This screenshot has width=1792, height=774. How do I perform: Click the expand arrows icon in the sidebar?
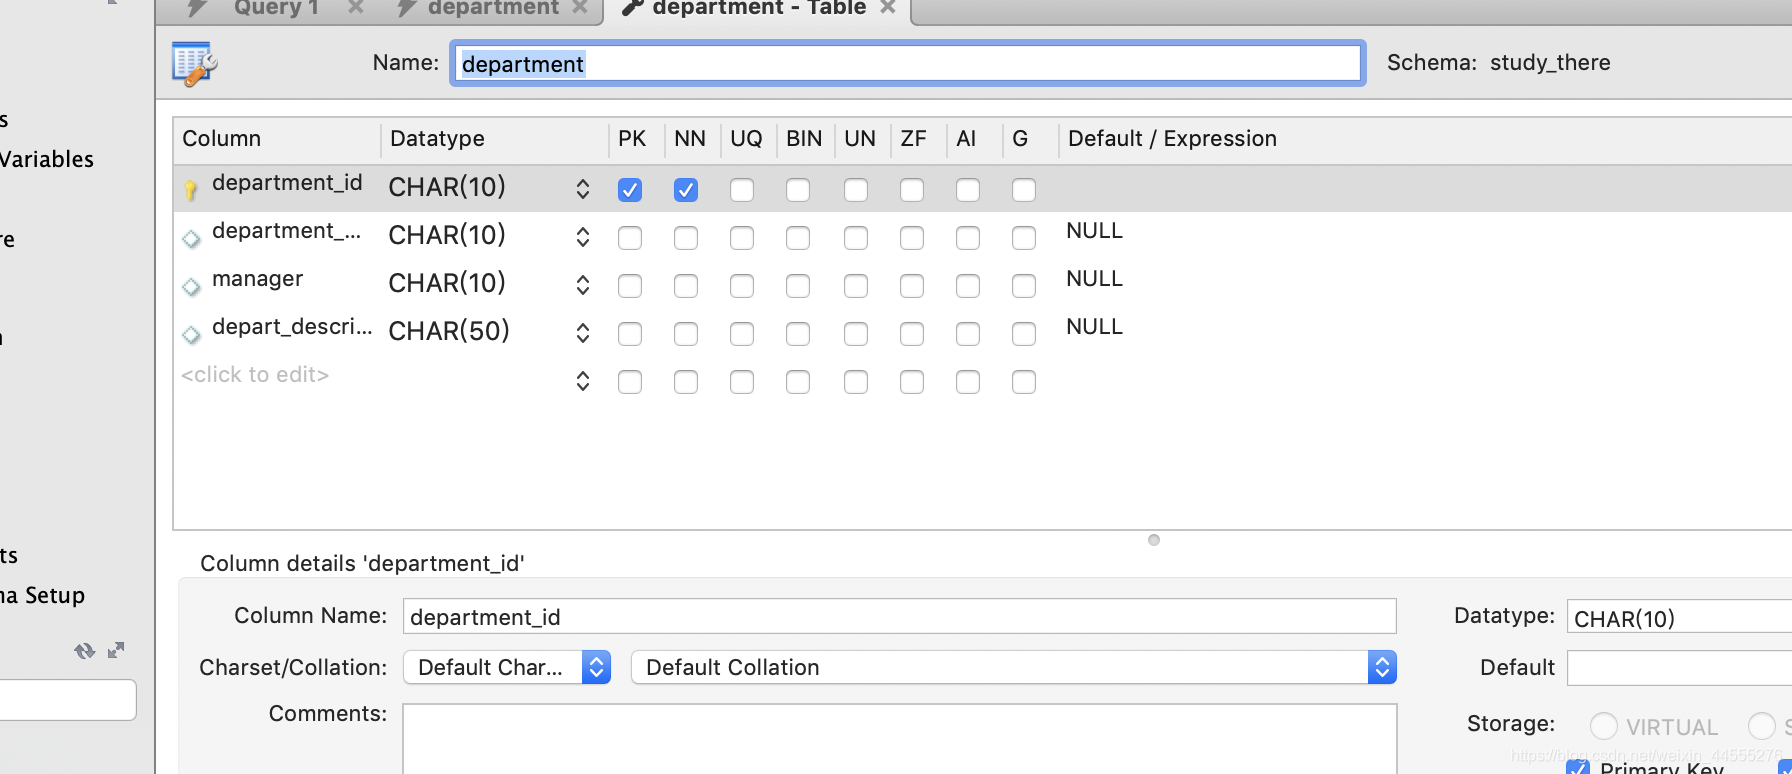[x=116, y=650]
